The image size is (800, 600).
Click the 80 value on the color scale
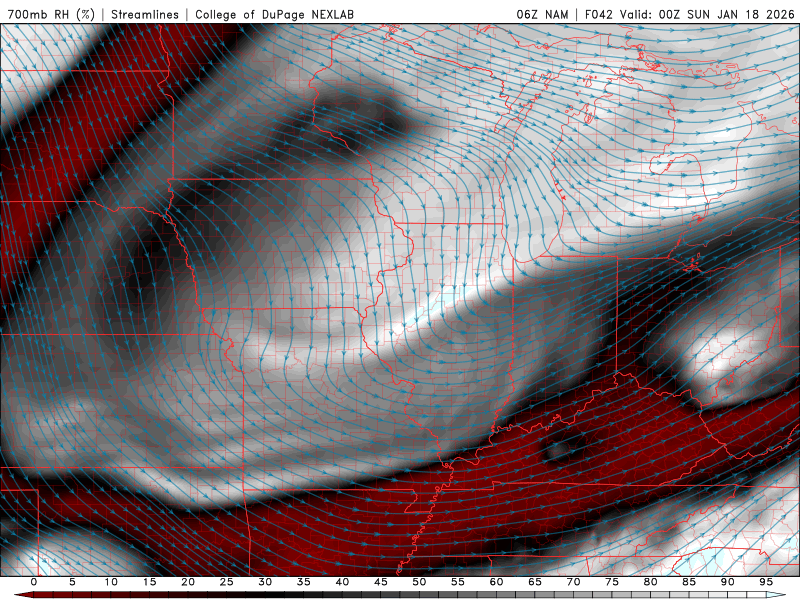[x=650, y=582]
